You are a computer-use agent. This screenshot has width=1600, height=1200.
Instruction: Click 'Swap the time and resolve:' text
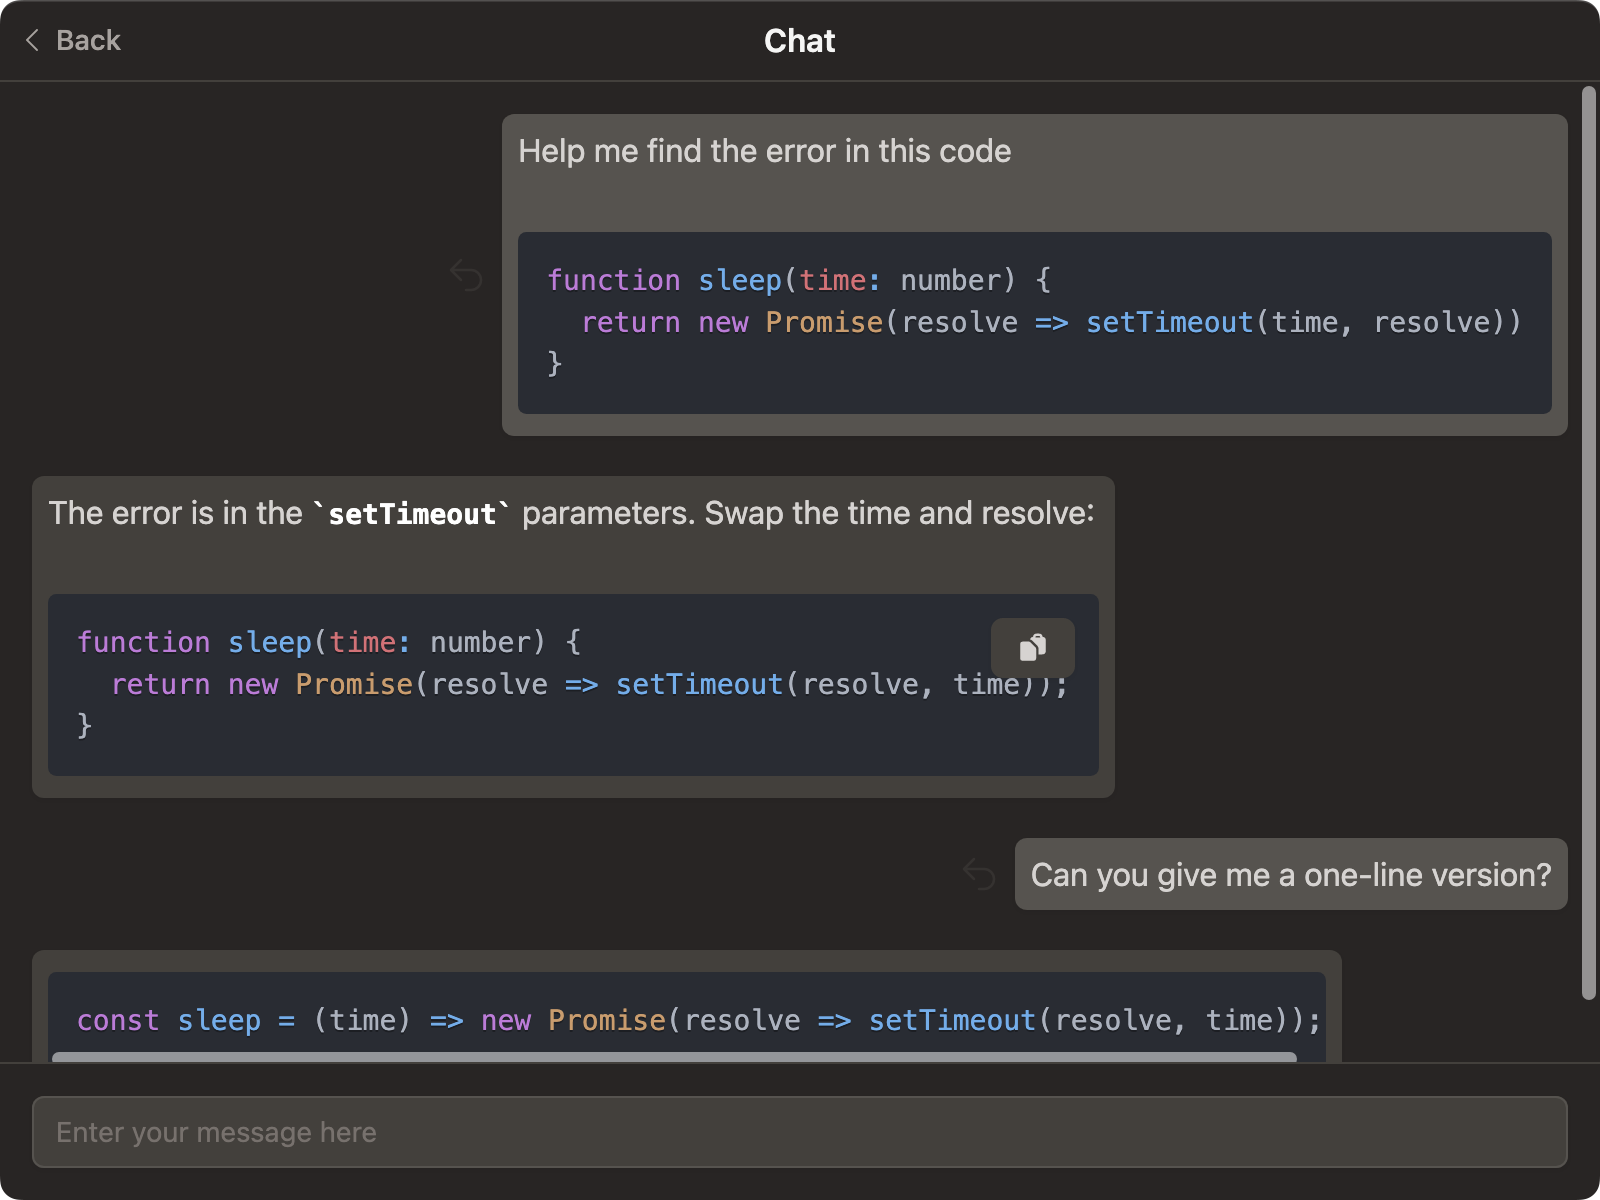(x=900, y=513)
